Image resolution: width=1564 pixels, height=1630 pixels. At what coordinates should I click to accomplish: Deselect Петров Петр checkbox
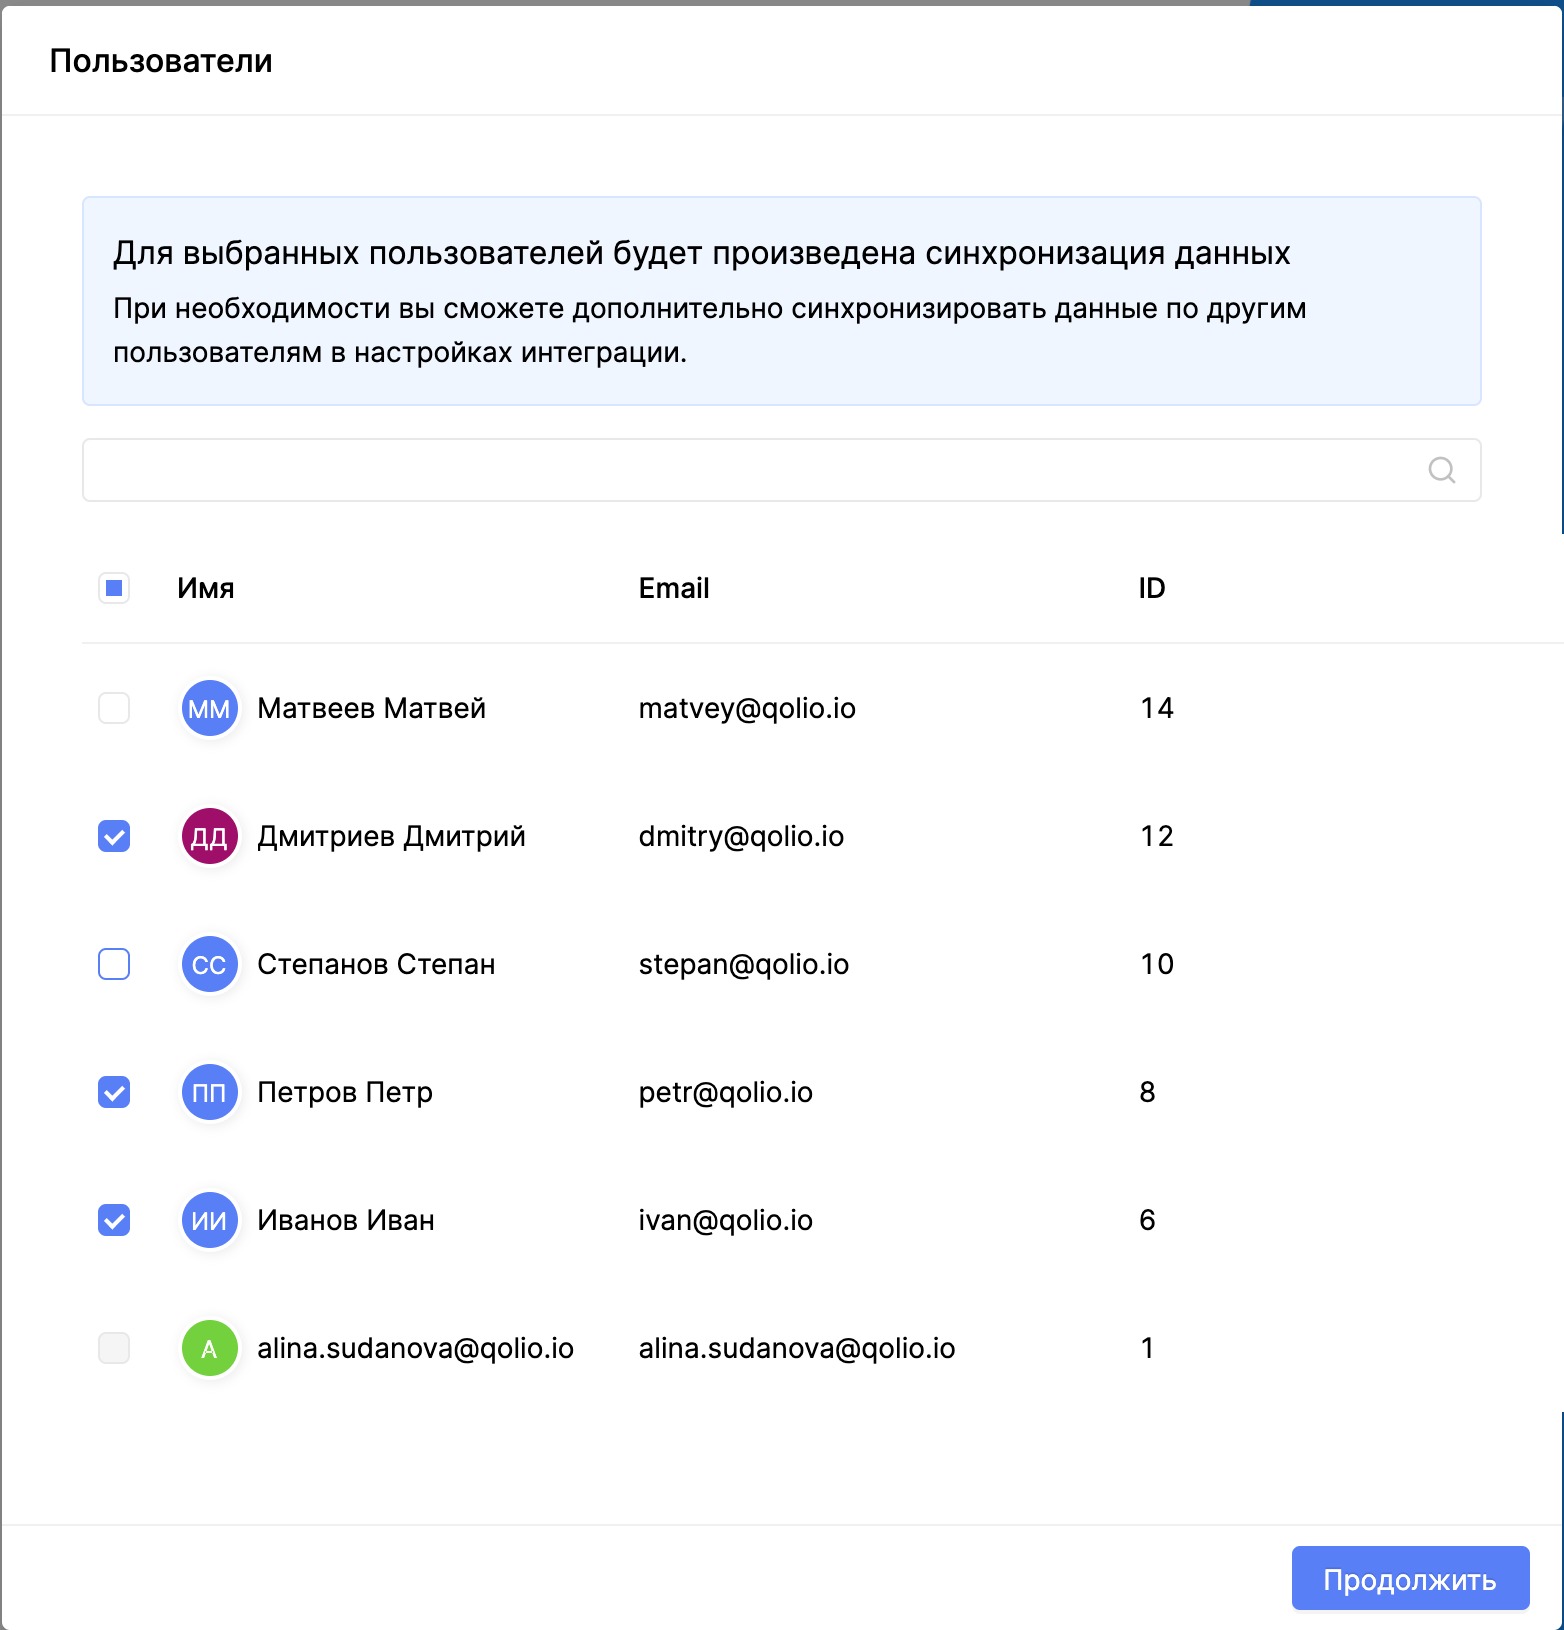tap(114, 1092)
